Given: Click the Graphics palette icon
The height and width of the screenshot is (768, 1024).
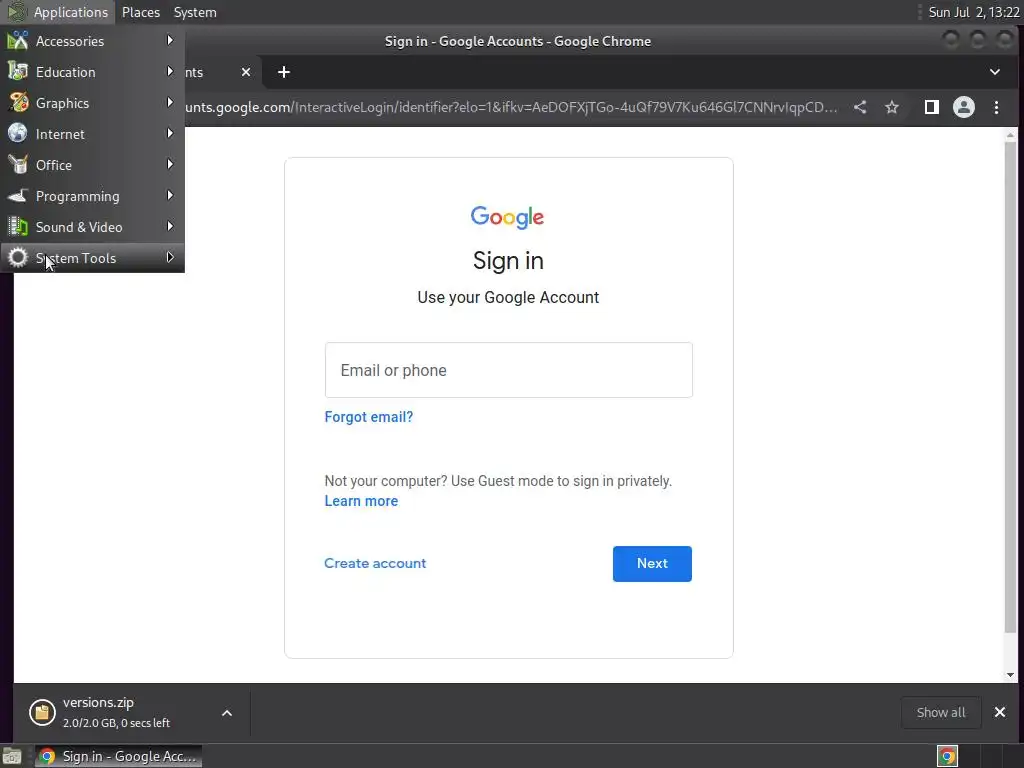Looking at the screenshot, I should tap(18, 103).
